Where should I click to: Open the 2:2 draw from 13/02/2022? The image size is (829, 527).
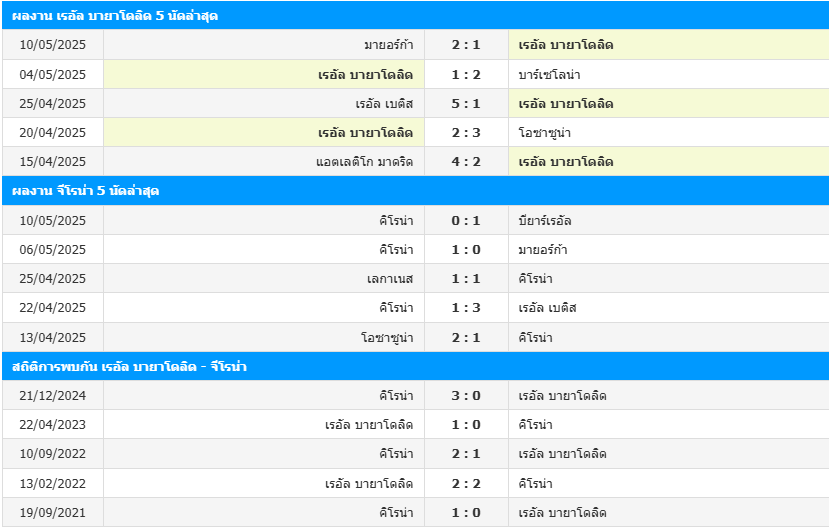(x=466, y=483)
